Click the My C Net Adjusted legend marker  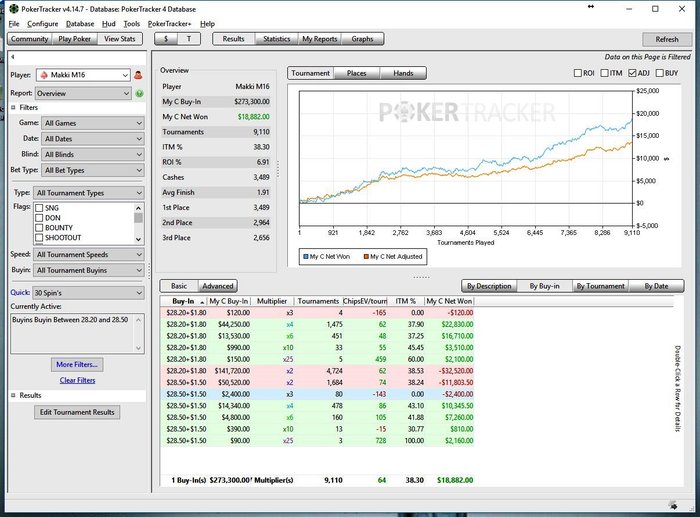[x=366, y=256]
